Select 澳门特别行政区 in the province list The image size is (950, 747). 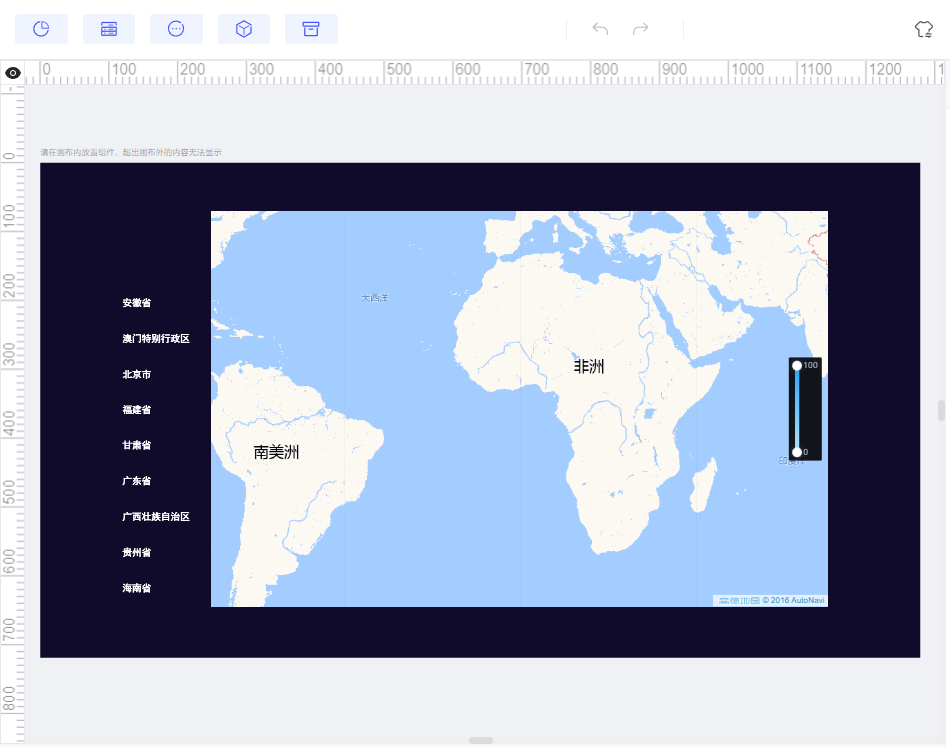pos(156,339)
